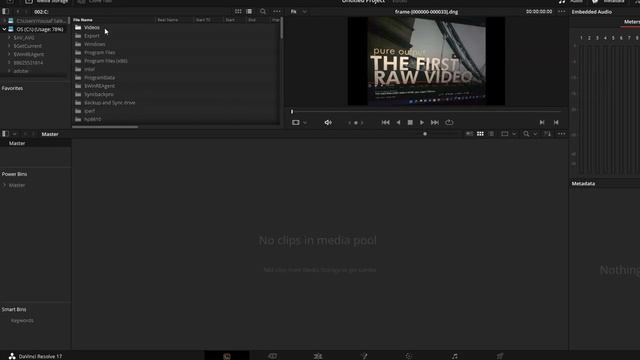Toggle the Metadata panel button at top
Image resolution: width=640 pixels, height=360 pixels.
[x=608, y=2]
